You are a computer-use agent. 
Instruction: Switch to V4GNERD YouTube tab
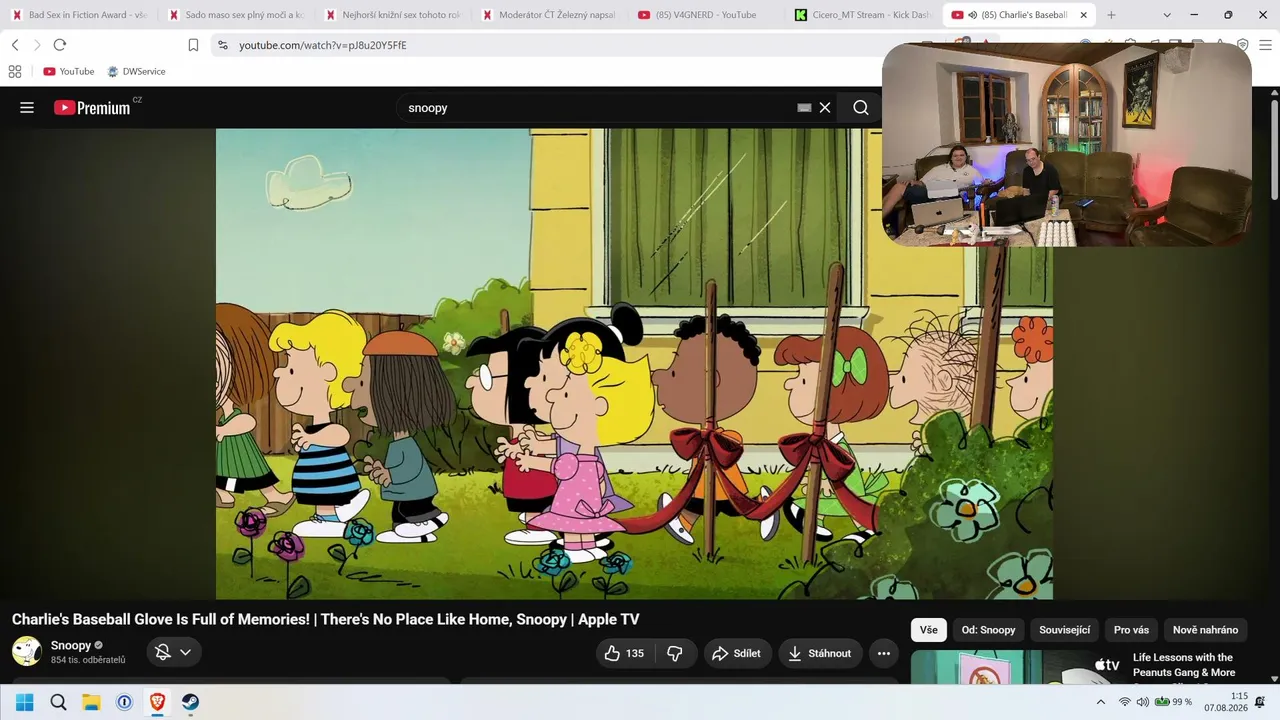click(707, 15)
